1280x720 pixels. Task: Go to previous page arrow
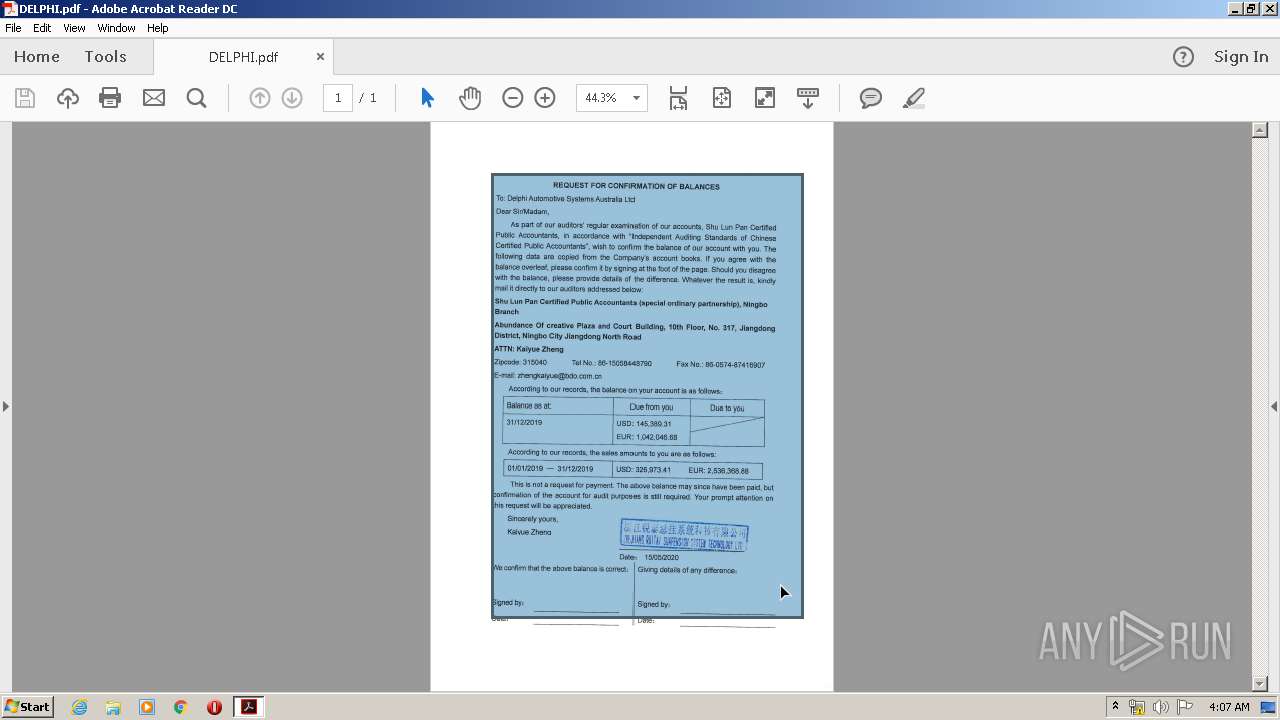coord(260,98)
